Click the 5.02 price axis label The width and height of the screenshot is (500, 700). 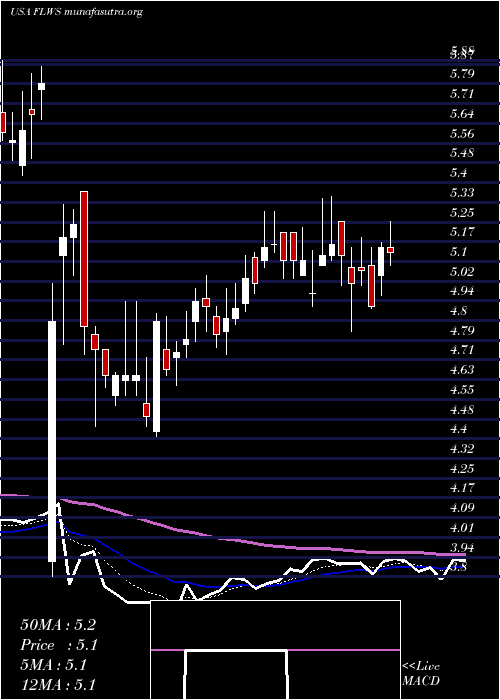(462, 271)
